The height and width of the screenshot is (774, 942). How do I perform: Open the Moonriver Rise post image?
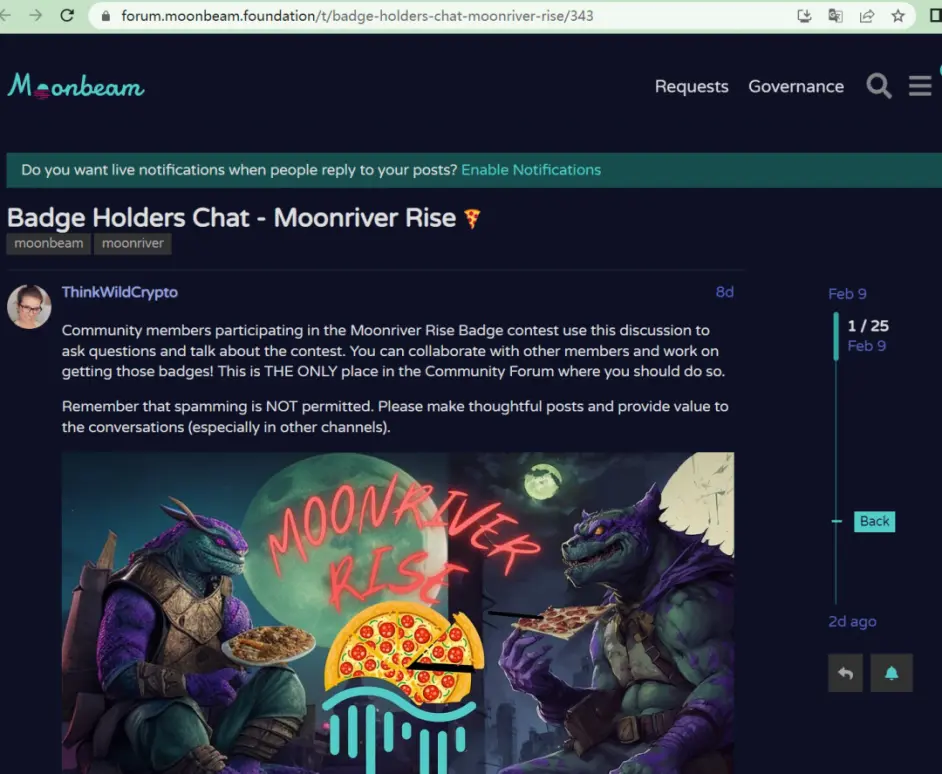point(398,613)
